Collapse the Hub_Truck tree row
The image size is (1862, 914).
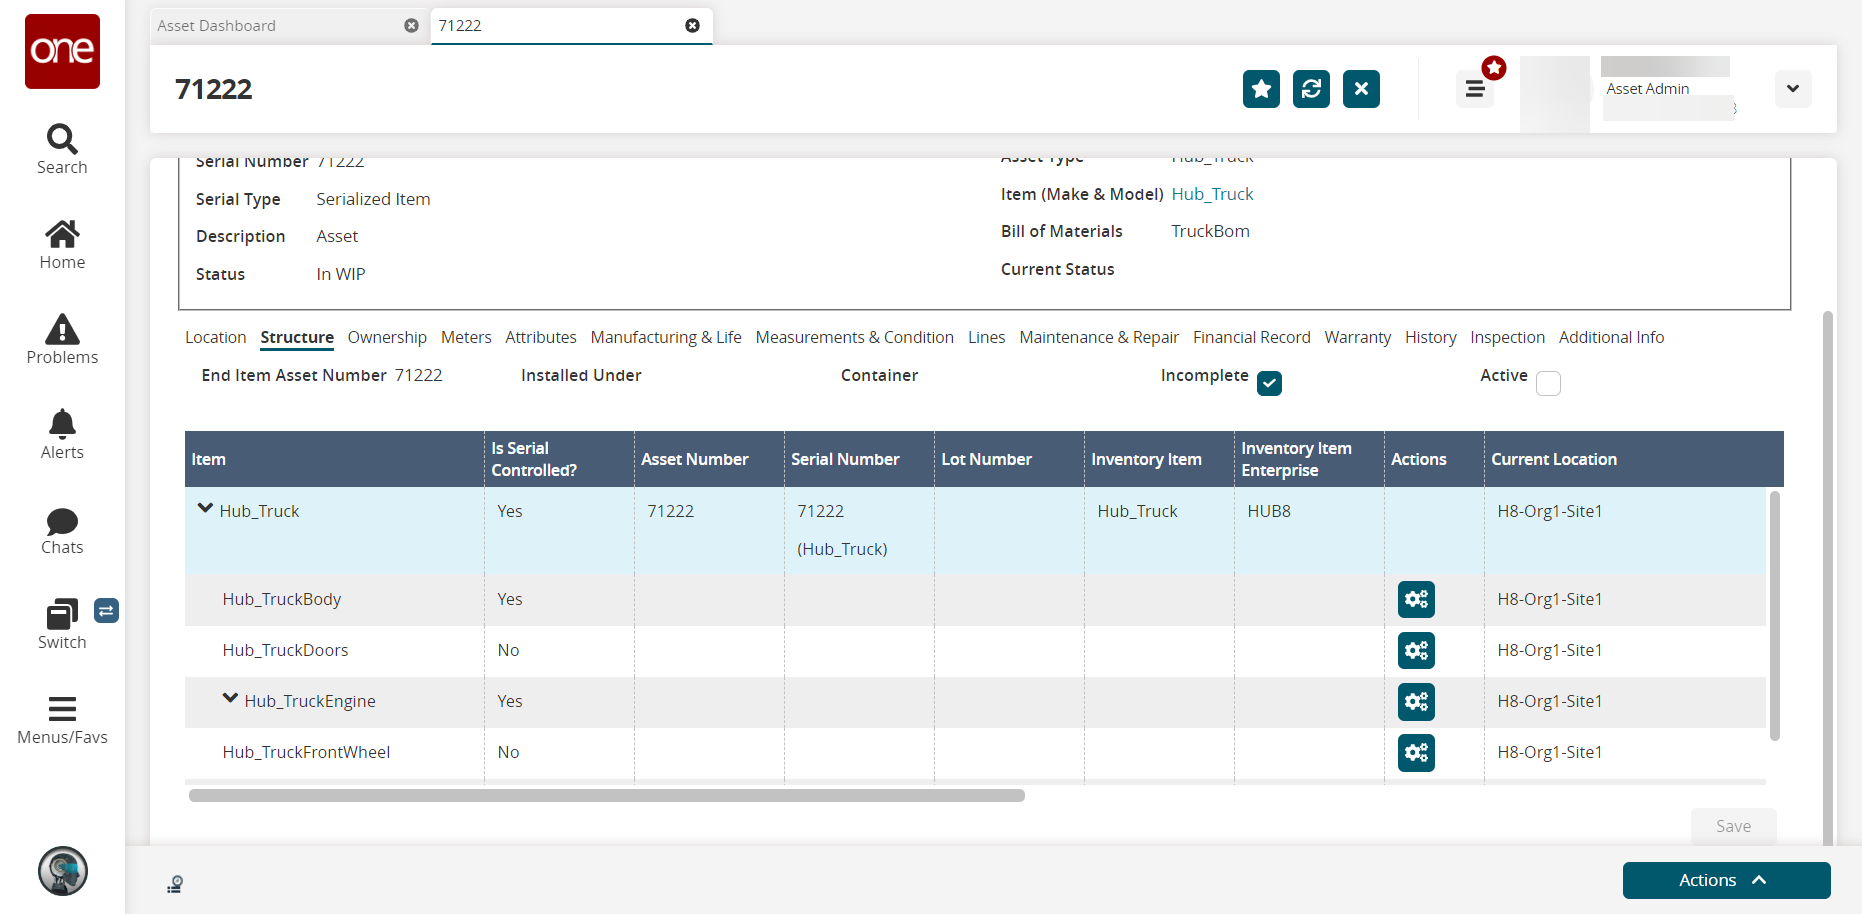(x=205, y=509)
